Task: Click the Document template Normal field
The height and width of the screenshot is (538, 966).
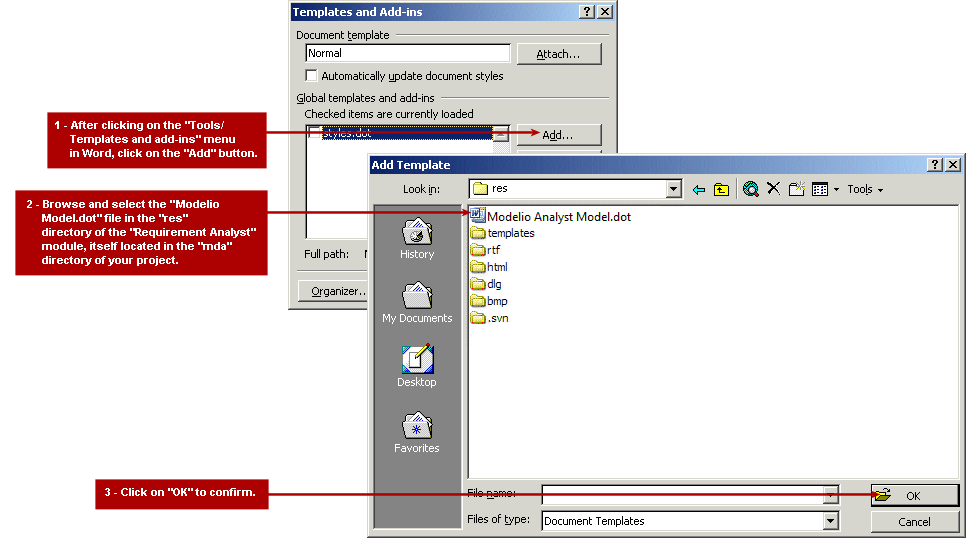Action: (408, 53)
